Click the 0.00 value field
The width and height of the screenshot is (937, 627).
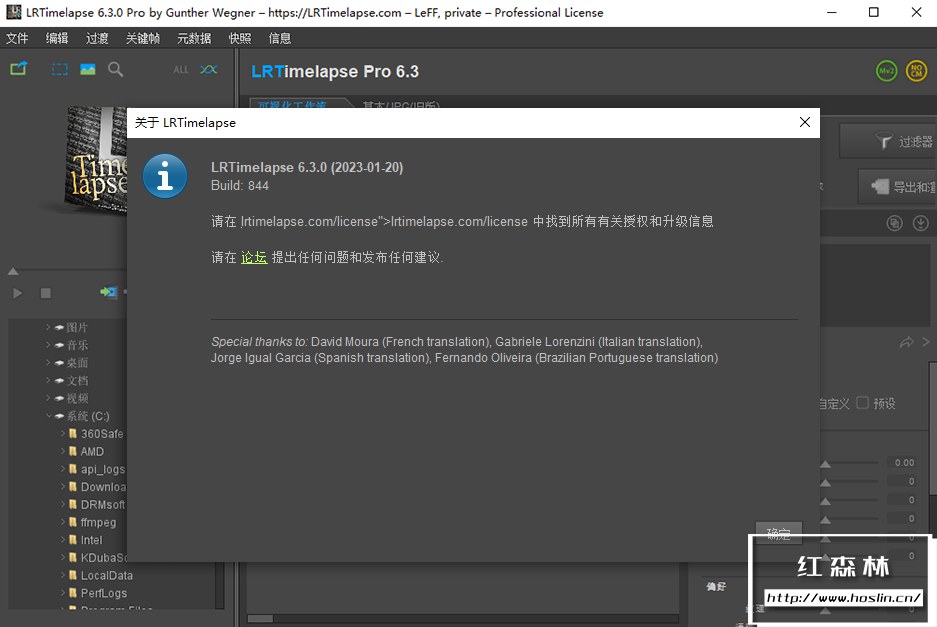pyautogui.click(x=904, y=463)
